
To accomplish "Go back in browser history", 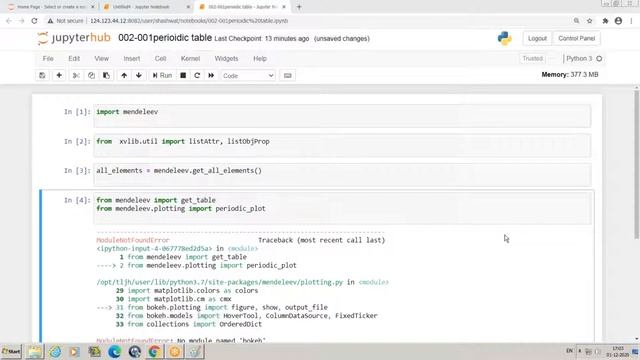I will [x=9, y=21].
